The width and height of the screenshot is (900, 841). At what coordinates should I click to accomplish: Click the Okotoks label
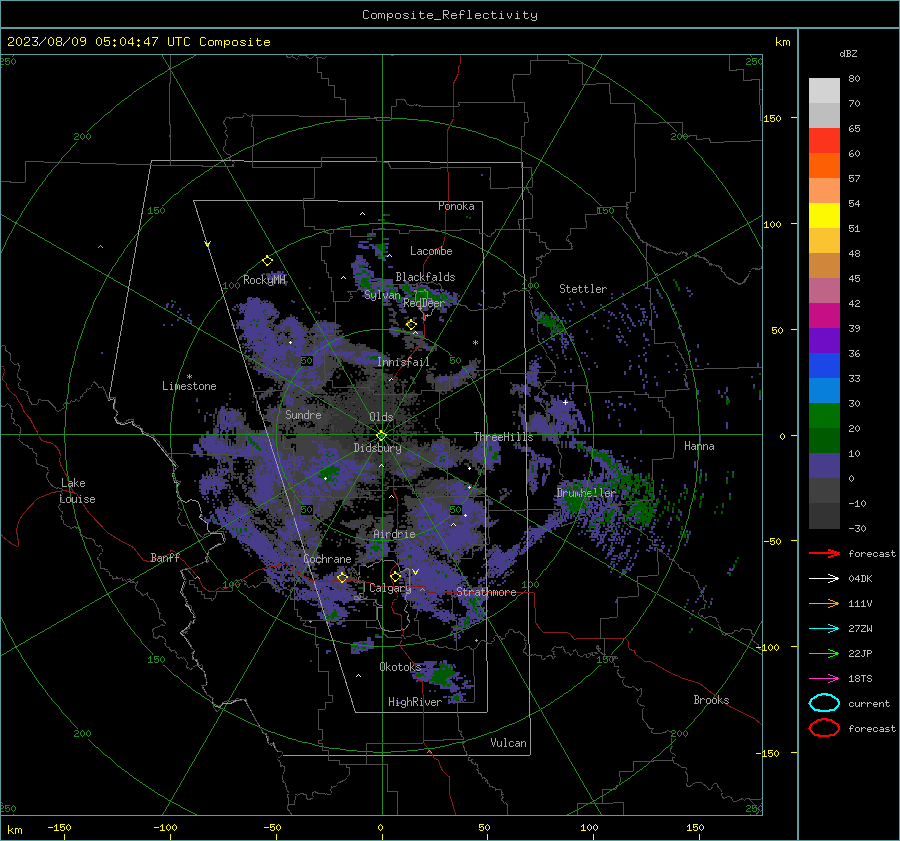pos(400,666)
